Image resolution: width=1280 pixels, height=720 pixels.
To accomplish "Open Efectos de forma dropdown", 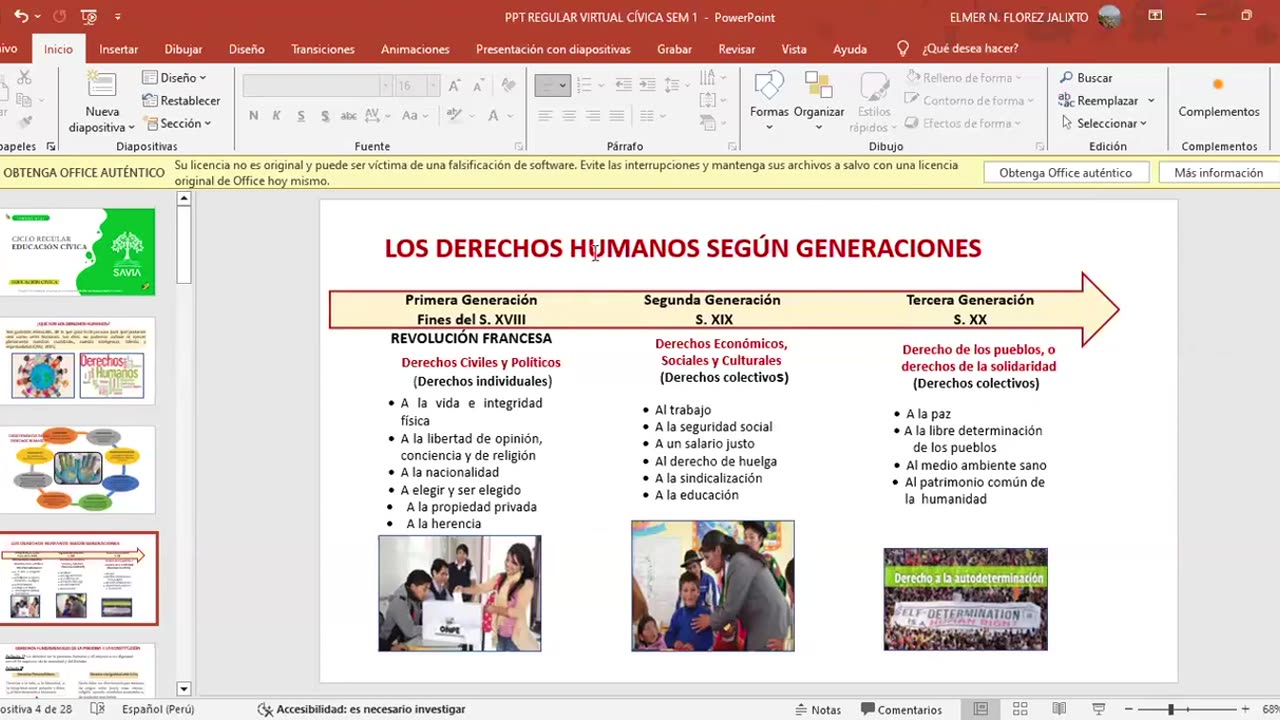I will [x=962, y=123].
